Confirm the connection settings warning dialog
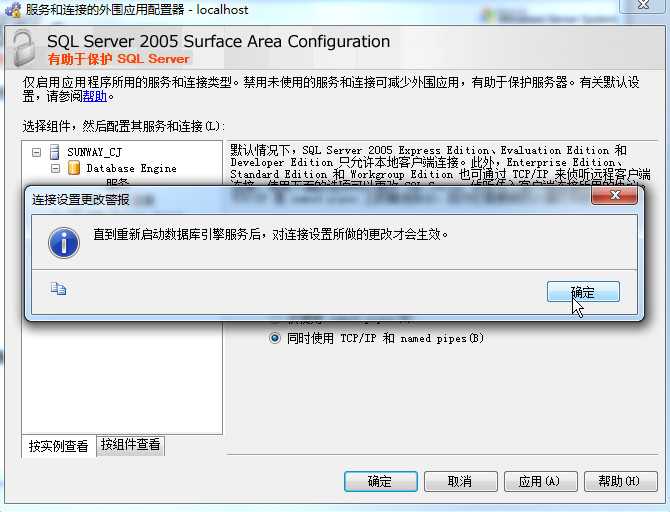This screenshot has width=670, height=512. [583, 292]
